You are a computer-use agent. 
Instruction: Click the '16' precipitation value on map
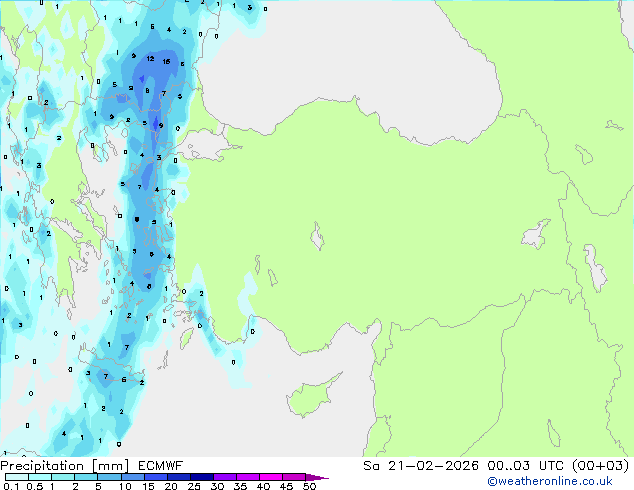click(166, 61)
